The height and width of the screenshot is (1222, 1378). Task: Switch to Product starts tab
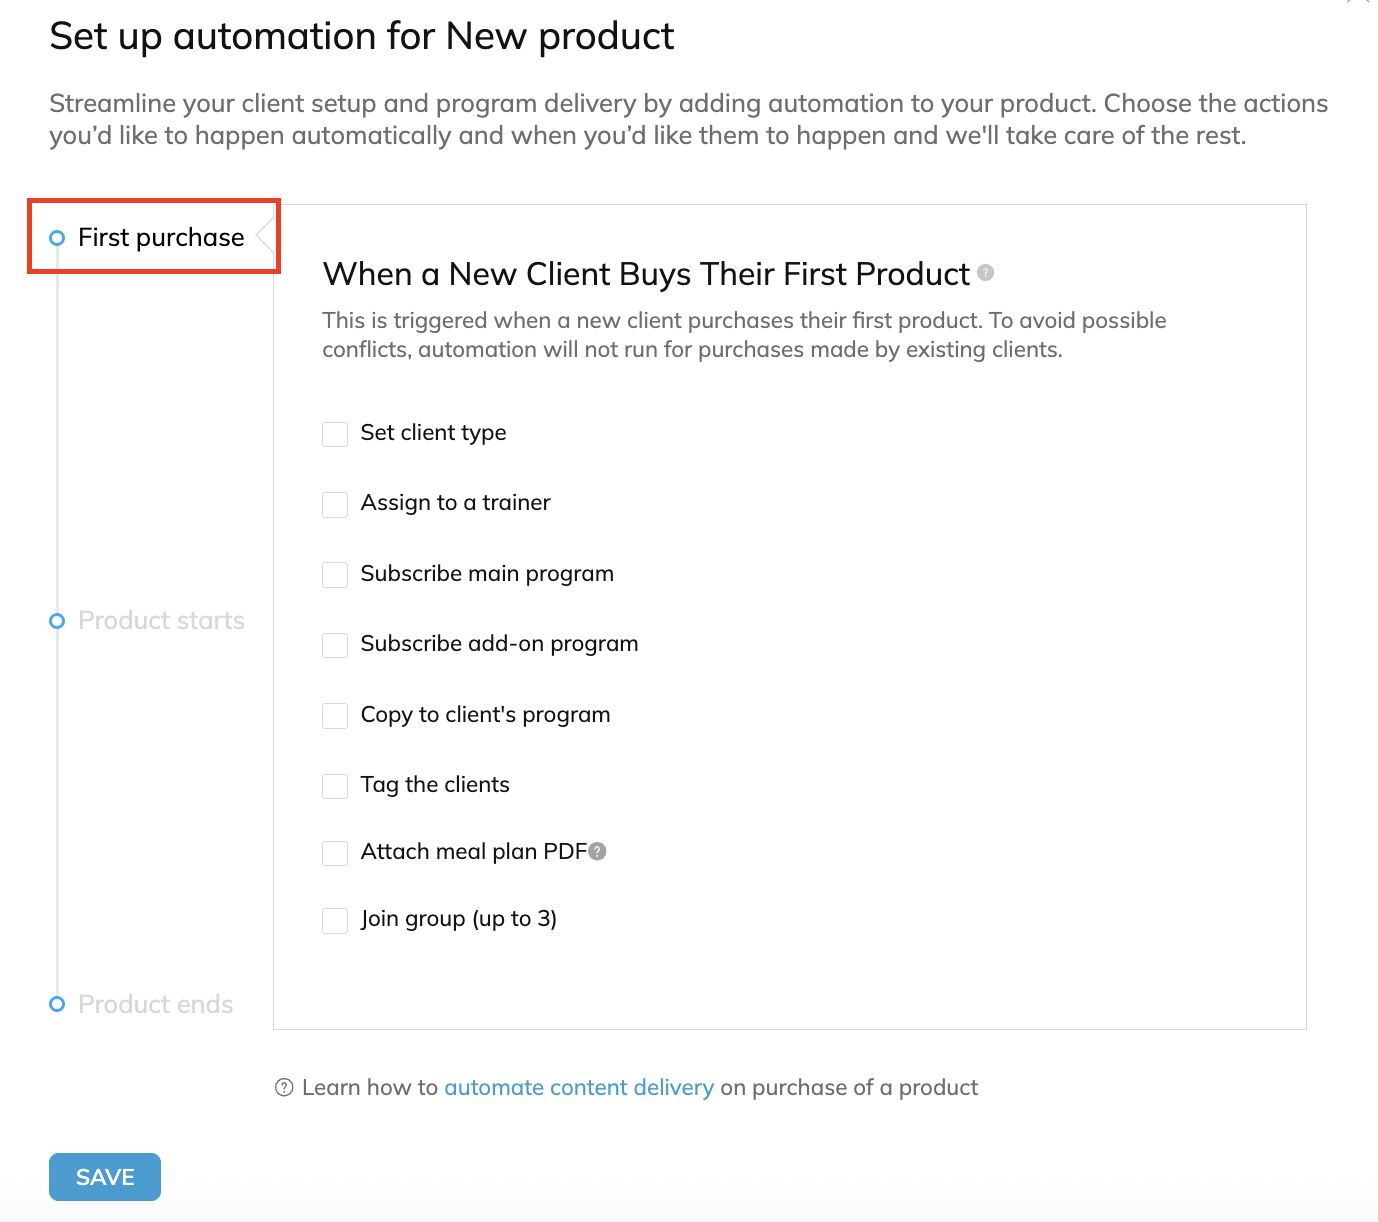pos(161,621)
